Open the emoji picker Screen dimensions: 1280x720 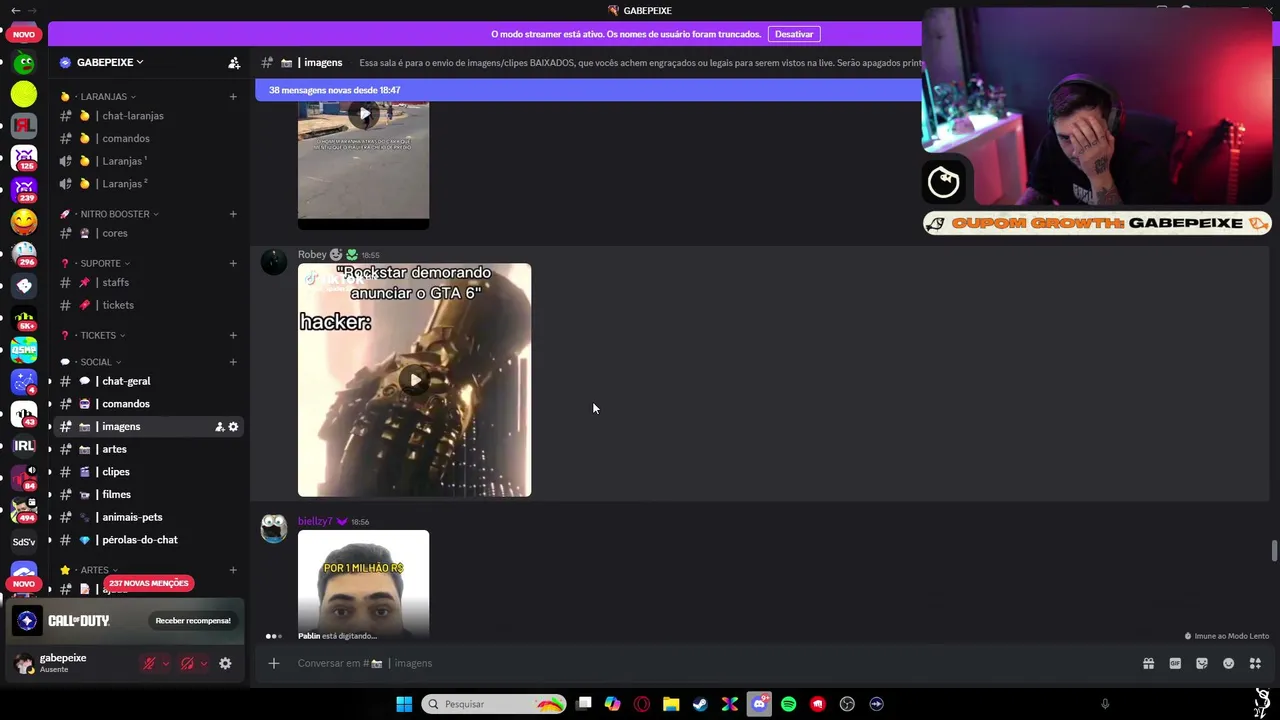1228,663
